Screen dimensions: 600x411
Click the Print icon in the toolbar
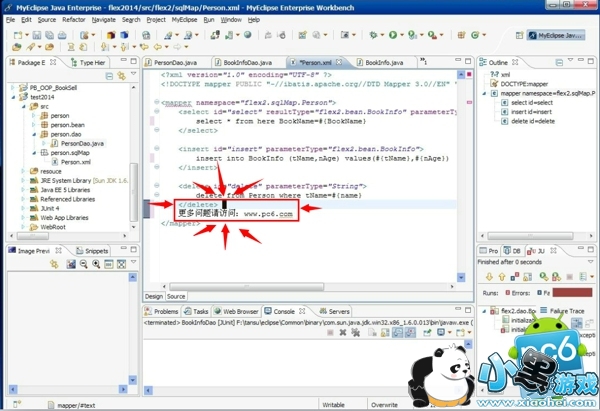(x=60, y=35)
